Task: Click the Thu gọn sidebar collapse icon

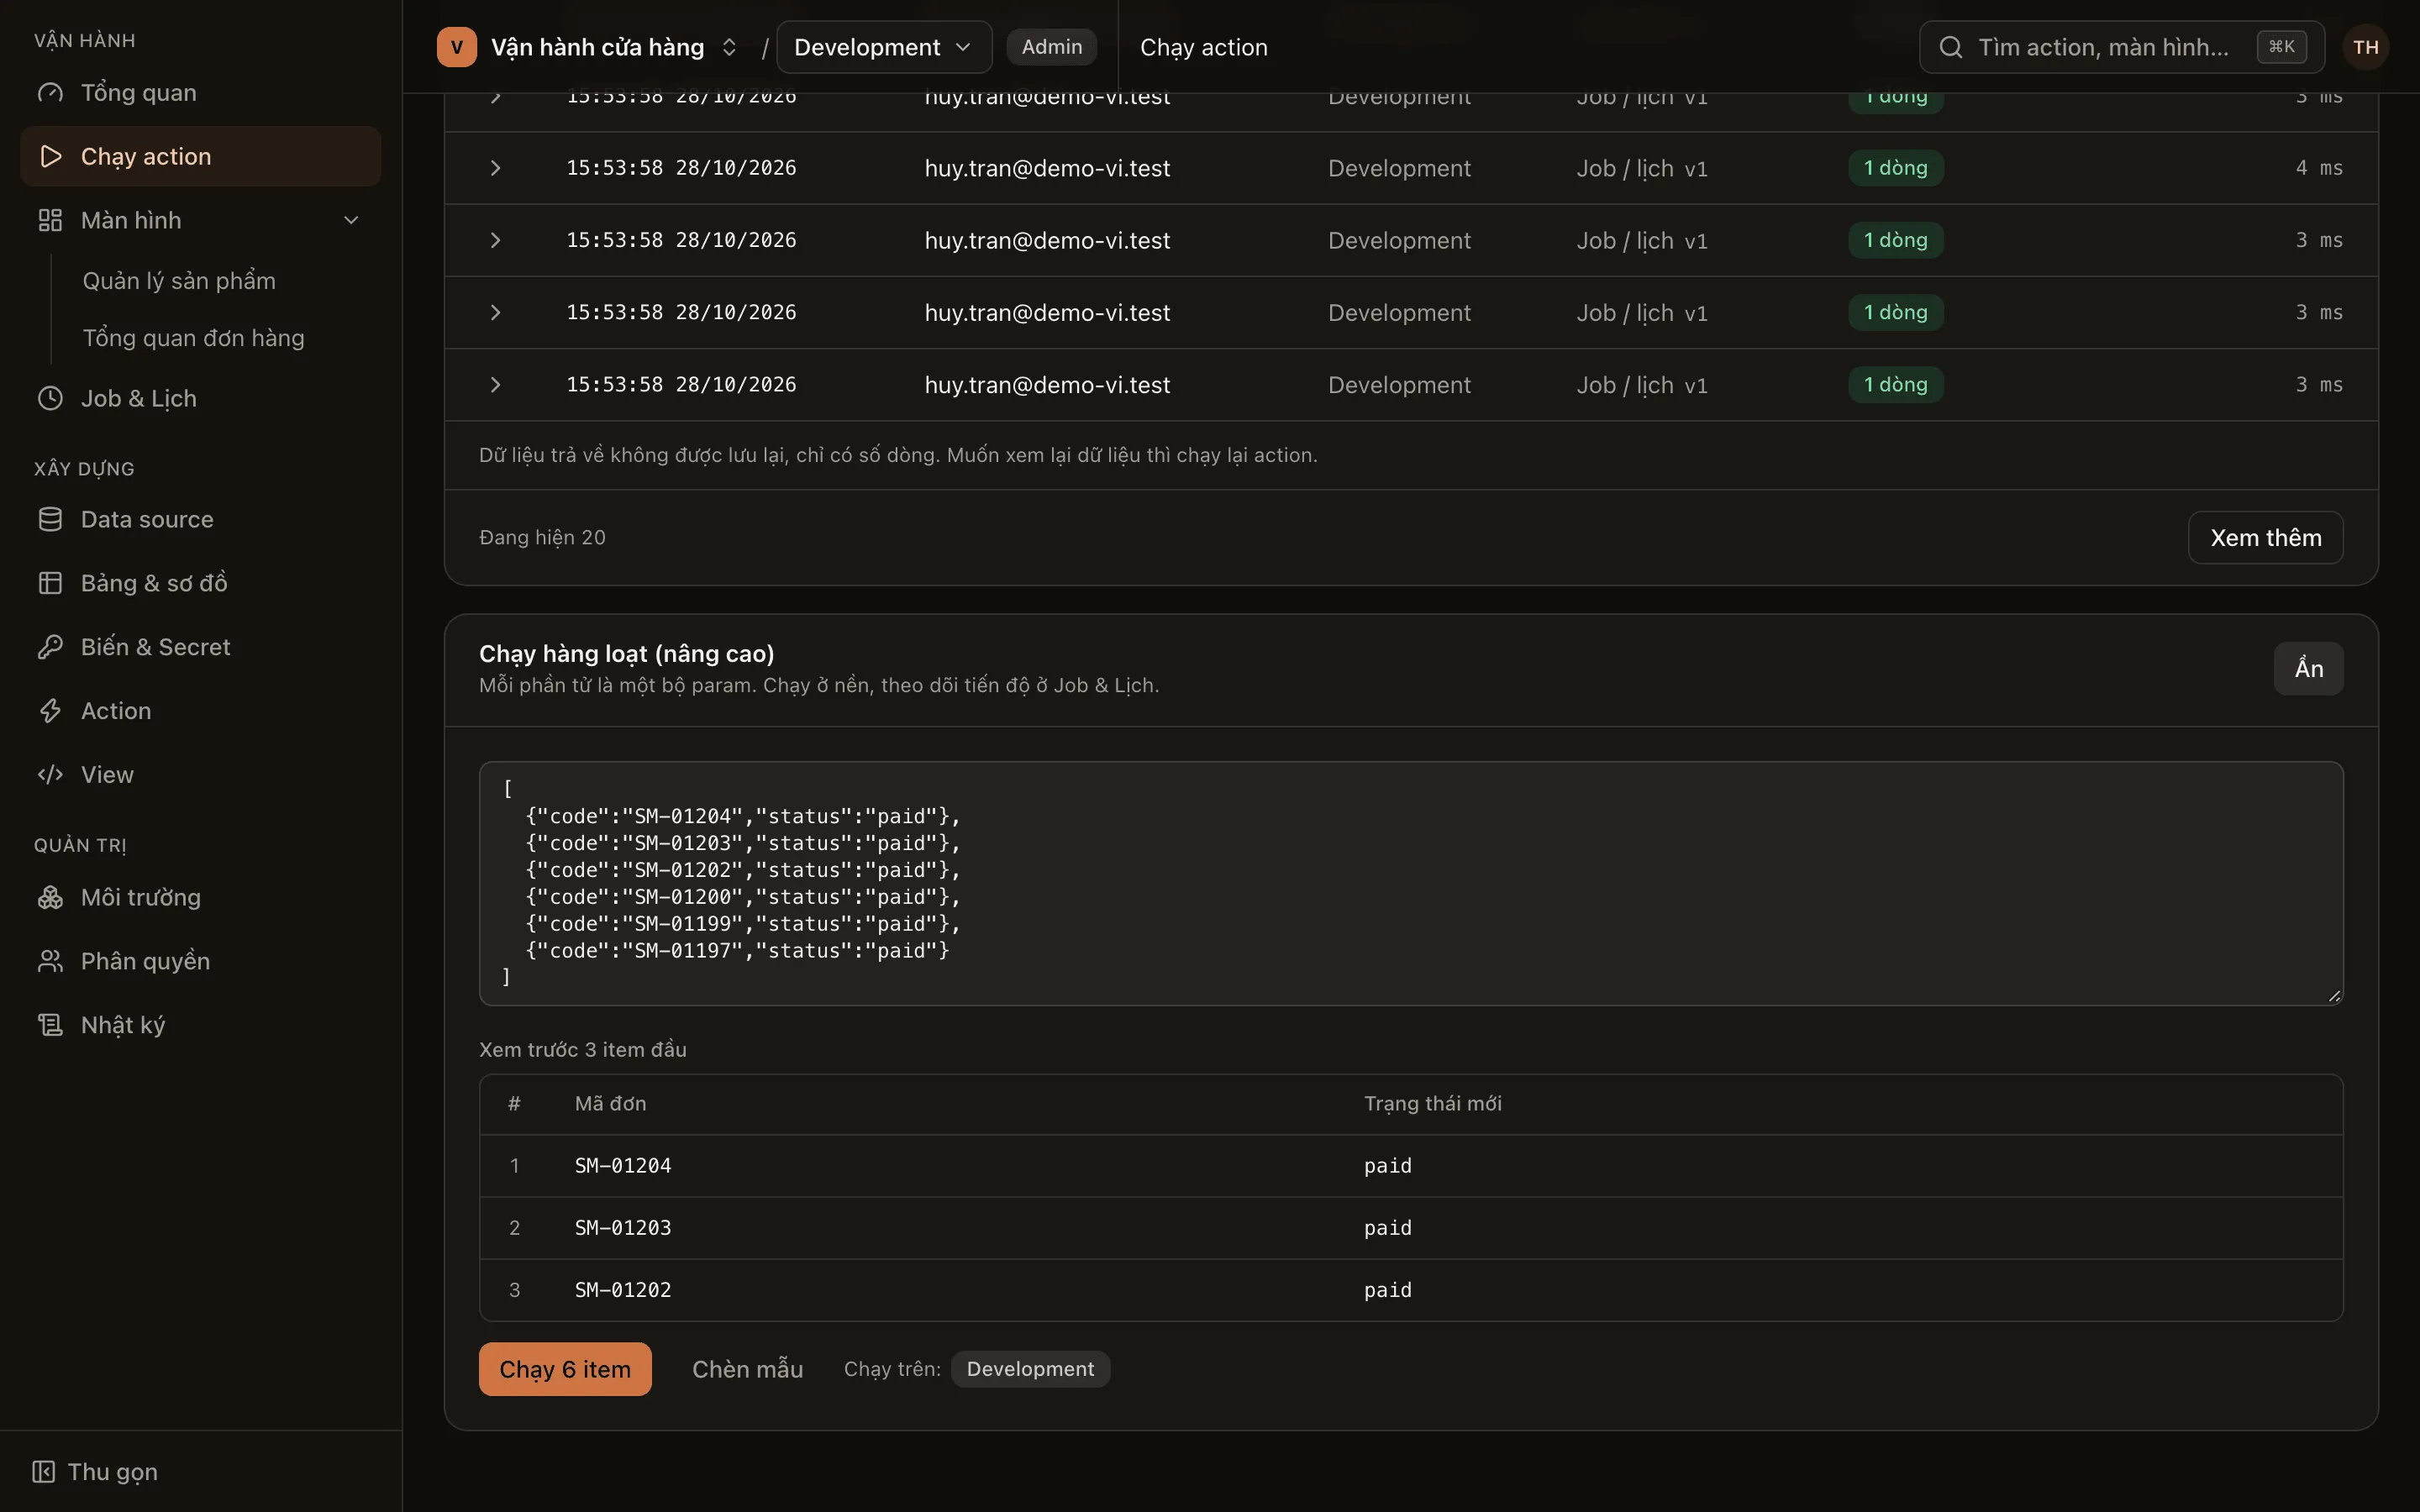Action: pos(43,1472)
